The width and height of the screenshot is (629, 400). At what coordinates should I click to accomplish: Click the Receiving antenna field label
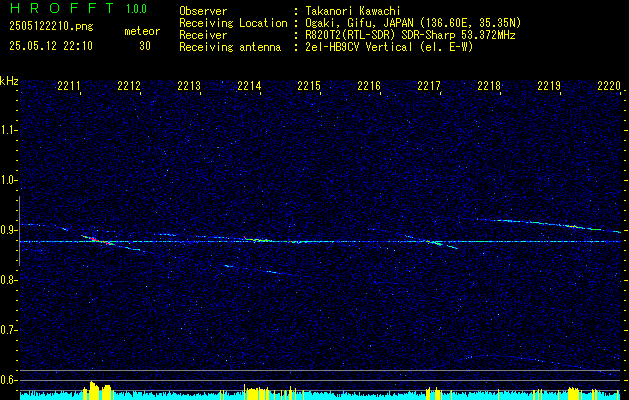tap(230, 47)
